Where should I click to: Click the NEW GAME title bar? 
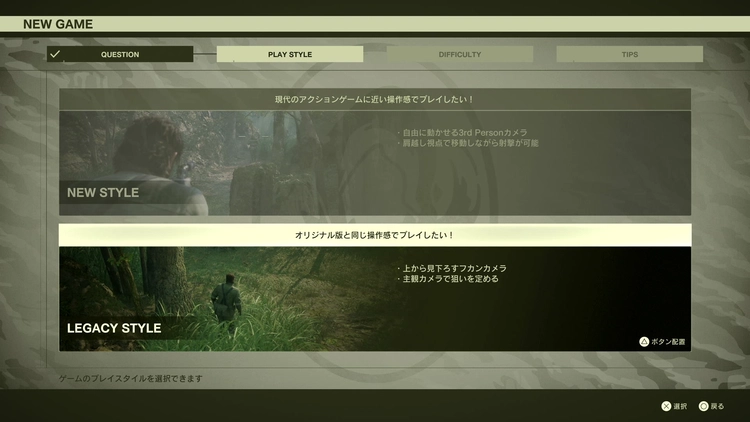tap(375, 24)
